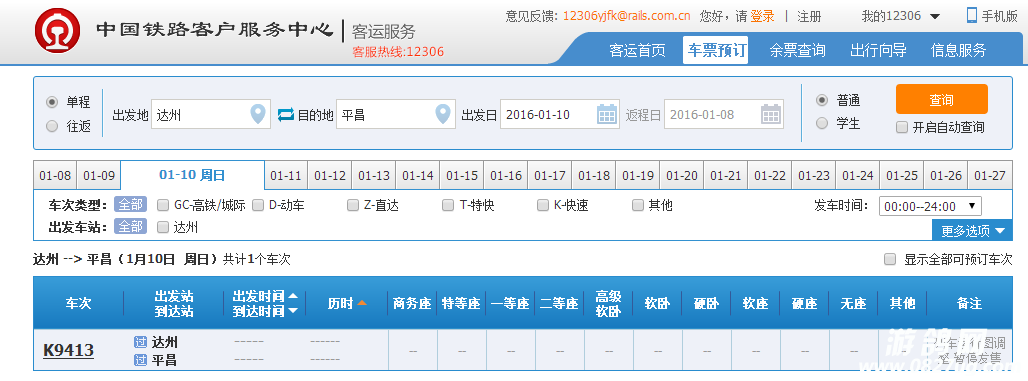Check the Z-直达 train type filter
The image size is (1028, 381).
353,205
